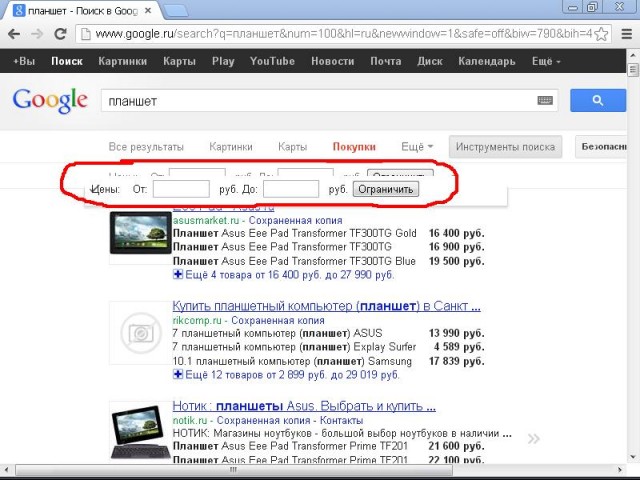Open the "Ещё" dropdown in the black bar
640x480 pixels.
pyautogui.click(x=546, y=61)
